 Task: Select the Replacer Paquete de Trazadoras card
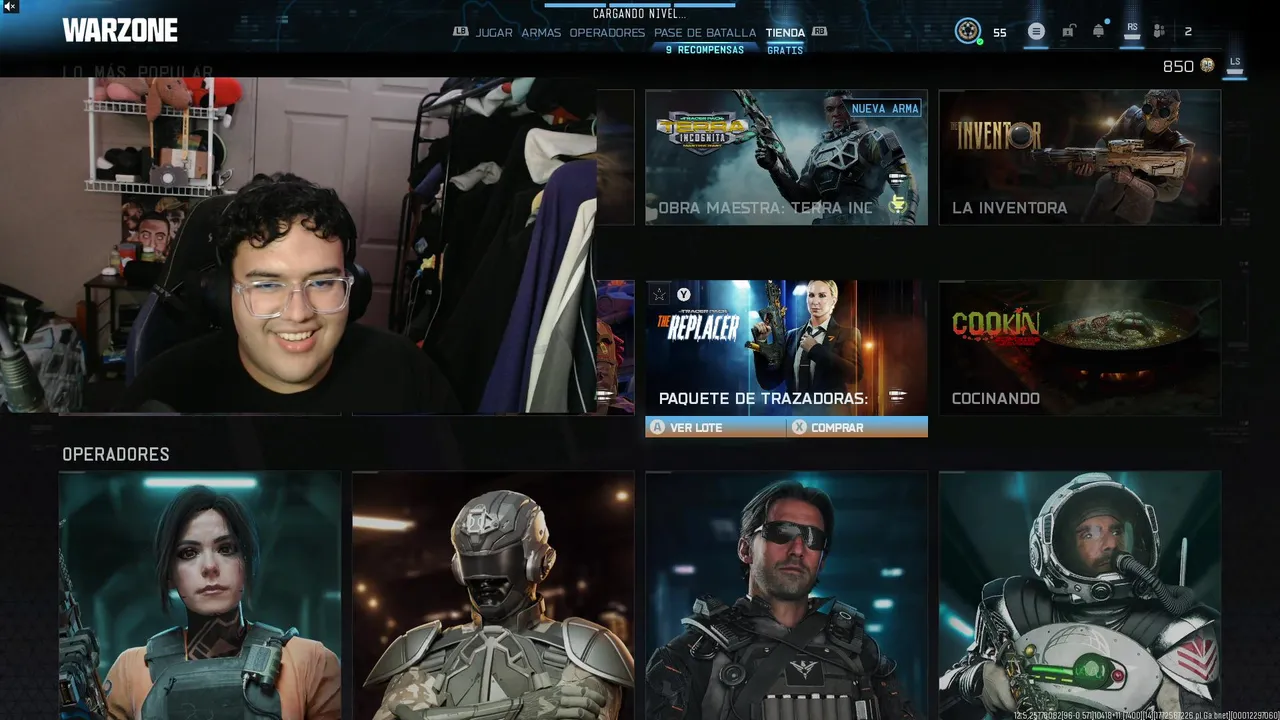coord(786,348)
